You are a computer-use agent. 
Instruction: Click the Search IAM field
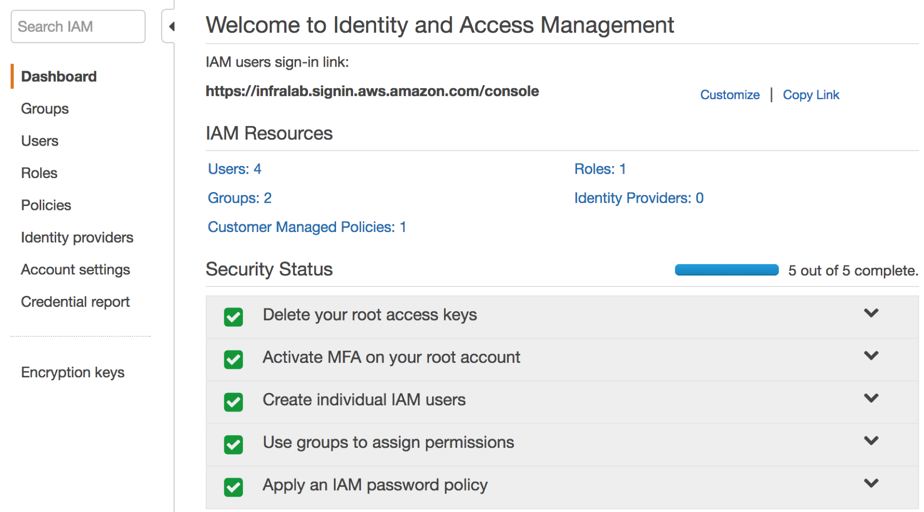(x=78, y=27)
